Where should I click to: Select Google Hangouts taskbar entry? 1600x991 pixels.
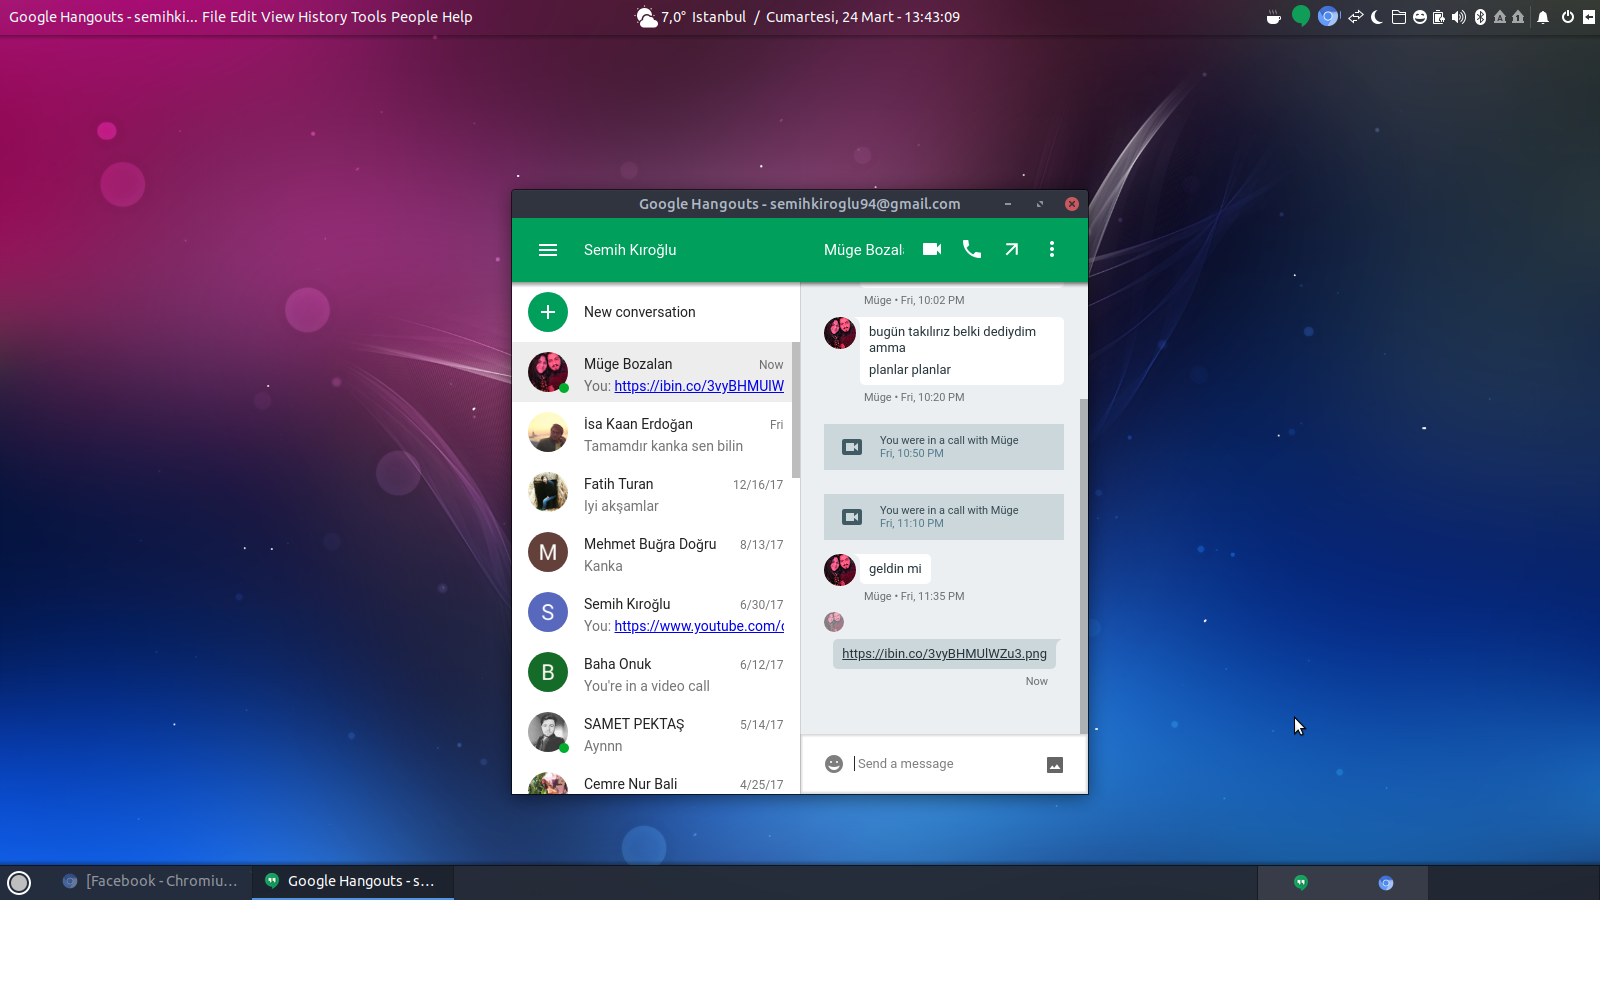pos(353,881)
